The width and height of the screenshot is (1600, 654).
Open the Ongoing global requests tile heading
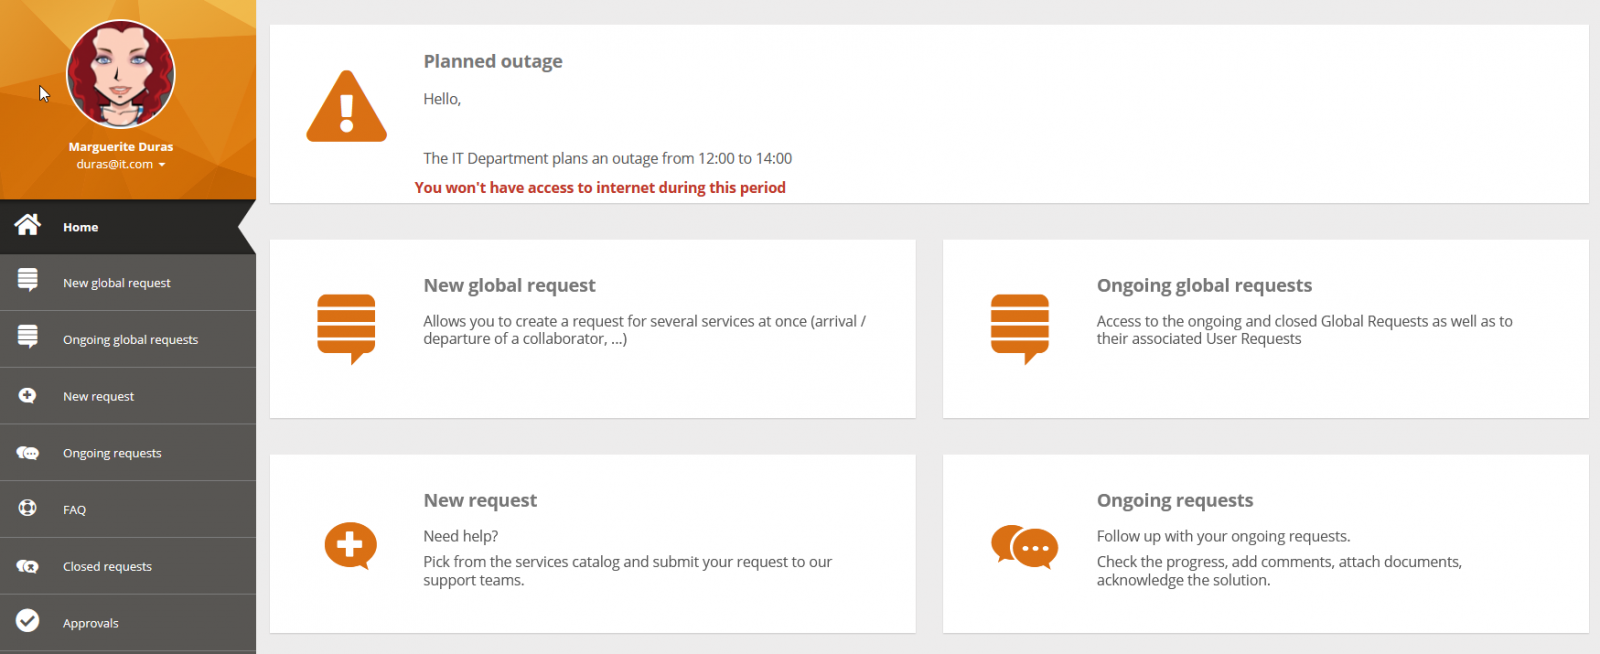click(x=1204, y=285)
